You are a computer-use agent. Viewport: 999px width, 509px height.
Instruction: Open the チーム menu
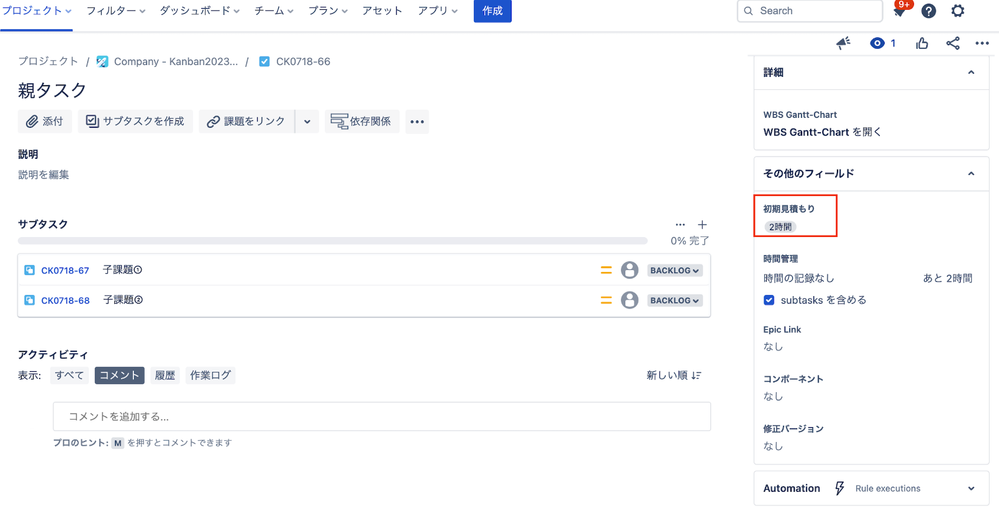click(x=274, y=11)
